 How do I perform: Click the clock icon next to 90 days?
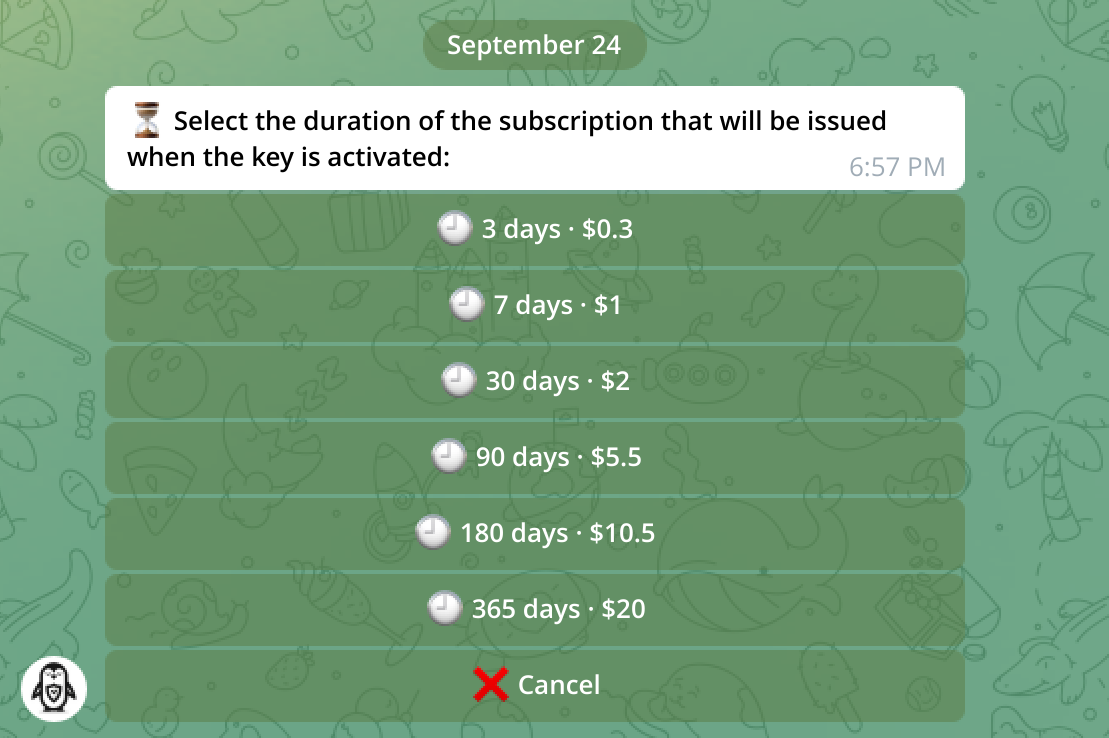(449, 457)
